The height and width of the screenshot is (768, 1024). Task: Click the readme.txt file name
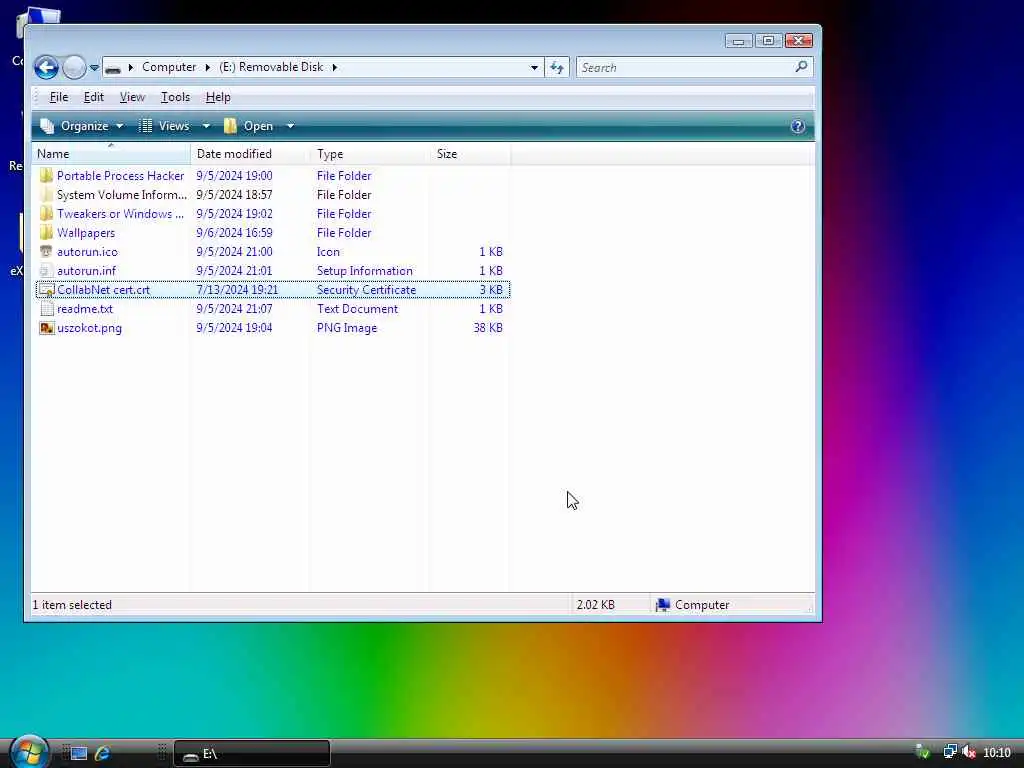tap(85, 309)
